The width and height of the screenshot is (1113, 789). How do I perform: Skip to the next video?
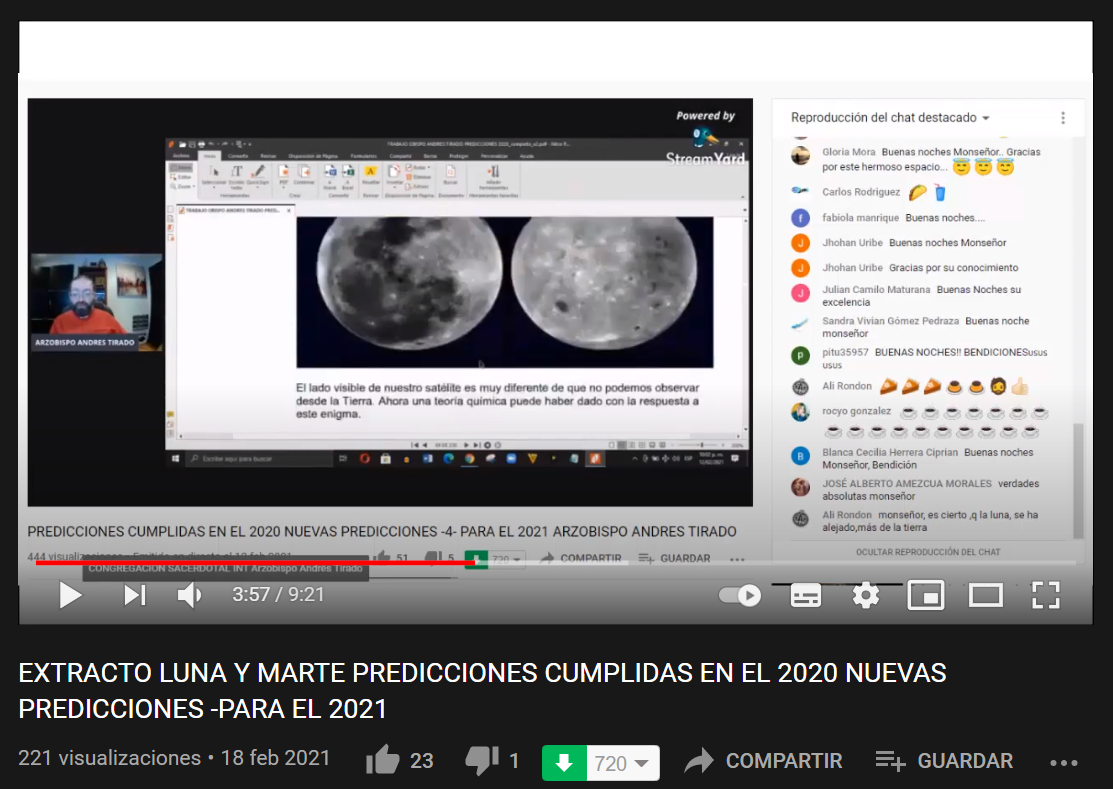click(x=135, y=595)
